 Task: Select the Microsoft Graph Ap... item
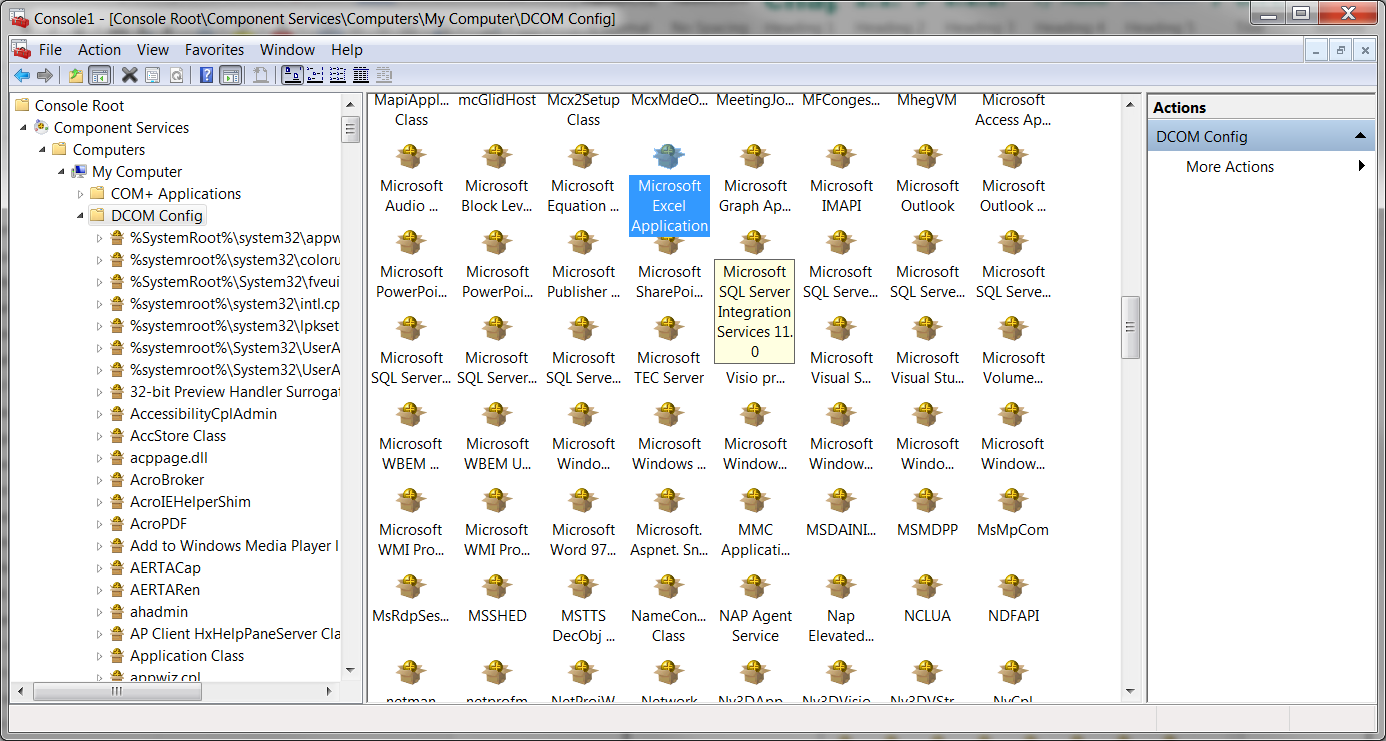[755, 178]
